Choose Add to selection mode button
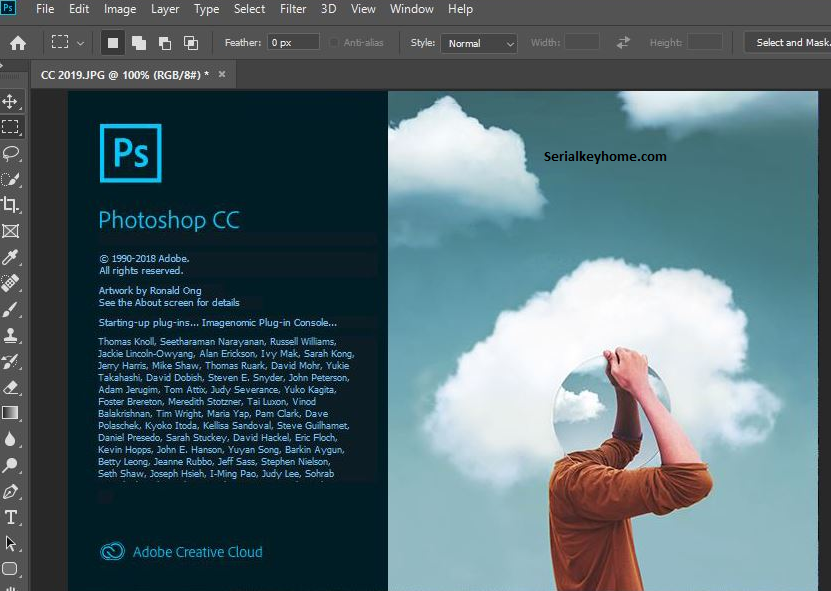 coord(139,43)
